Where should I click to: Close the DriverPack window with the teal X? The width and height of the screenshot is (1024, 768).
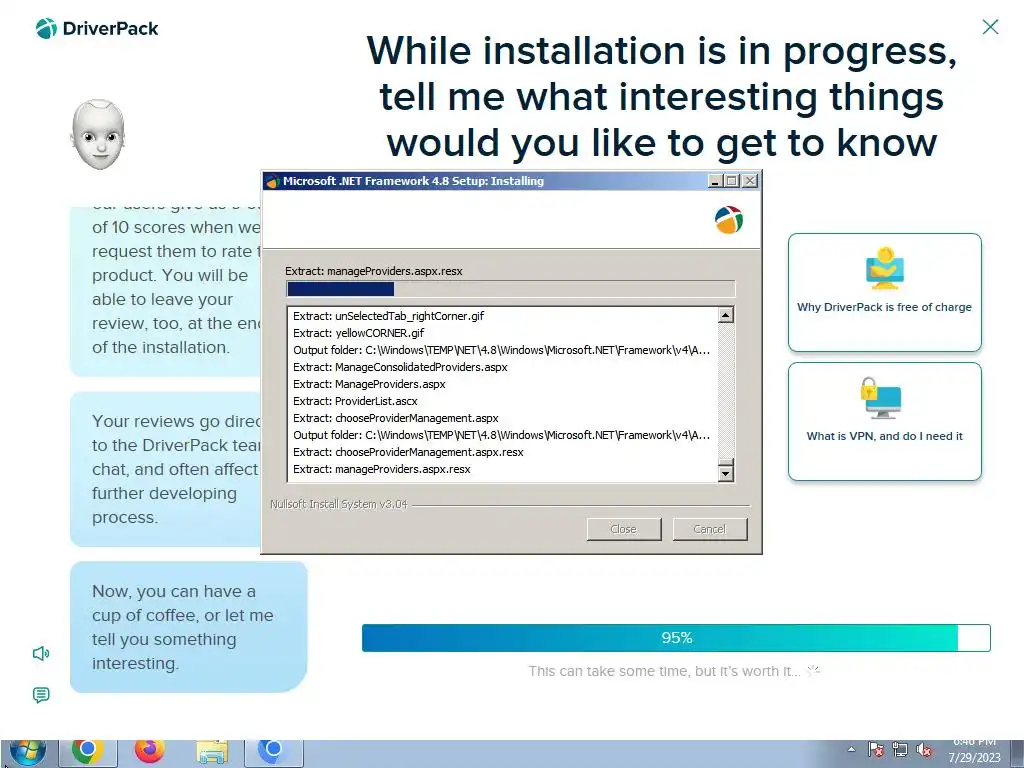coord(990,27)
